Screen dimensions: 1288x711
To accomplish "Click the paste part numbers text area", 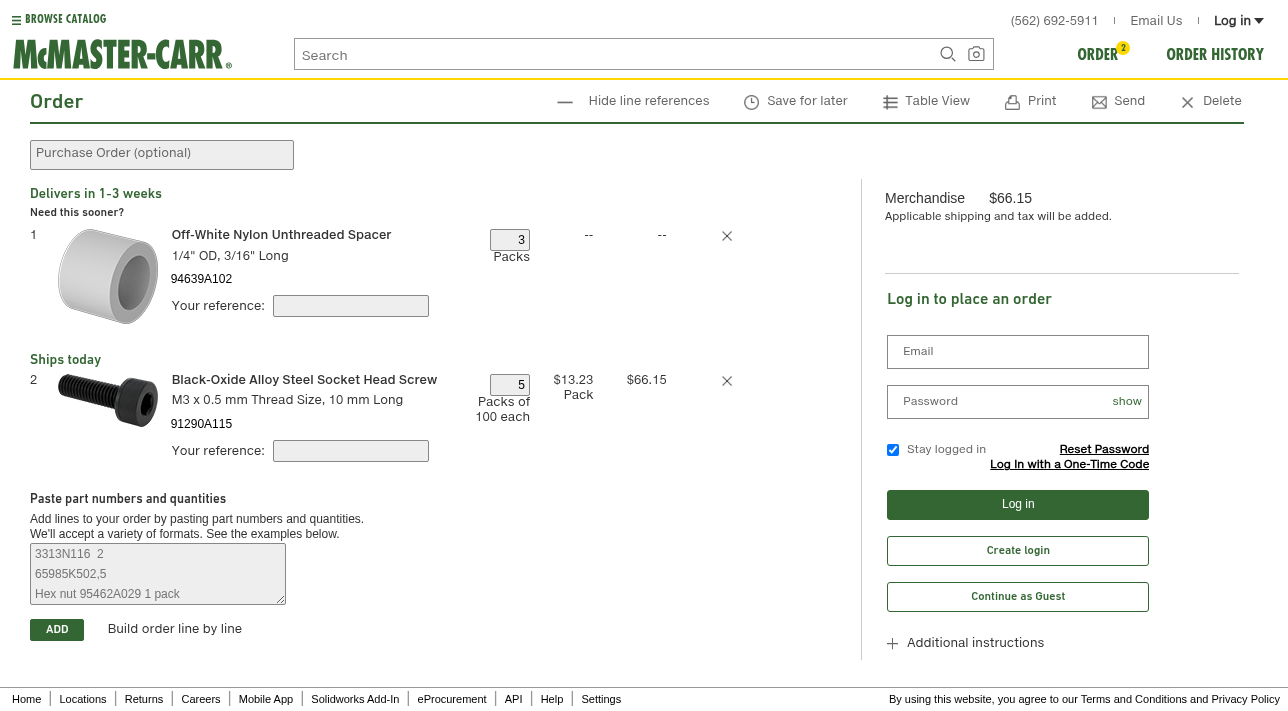I will click(158, 574).
